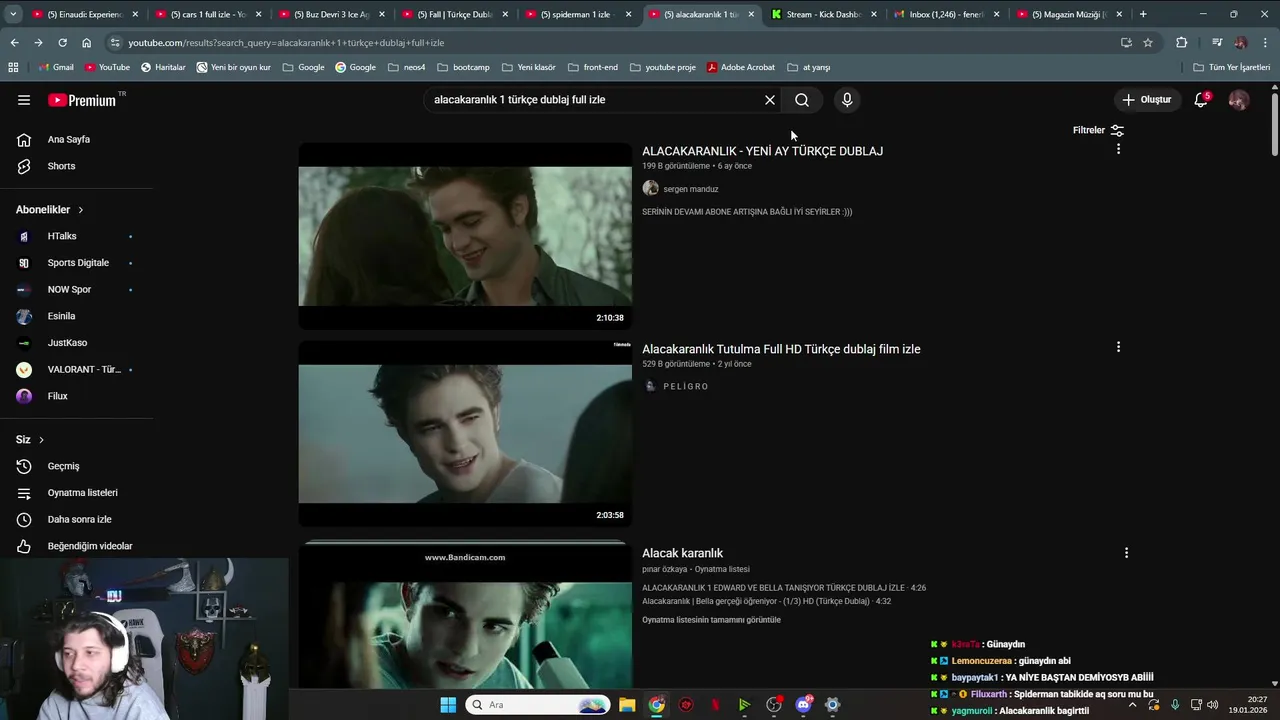The width and height of the screenshot is (1280, 720).
Task: Open Discord from the taskbar
Action: (x=803, y=705)
